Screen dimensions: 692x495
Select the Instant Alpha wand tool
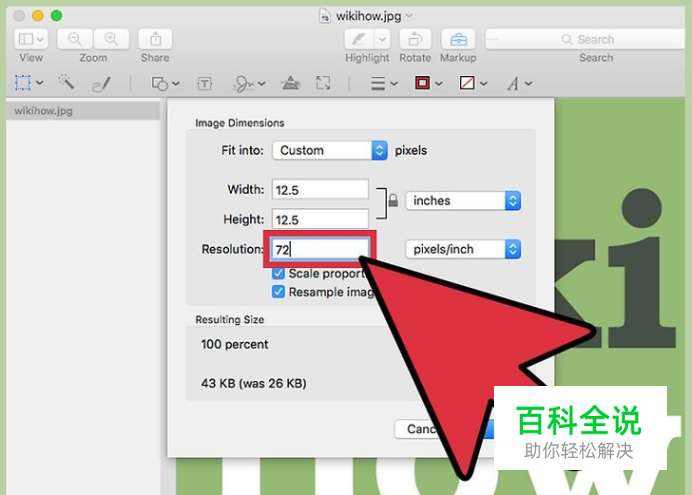pos(66,82)
